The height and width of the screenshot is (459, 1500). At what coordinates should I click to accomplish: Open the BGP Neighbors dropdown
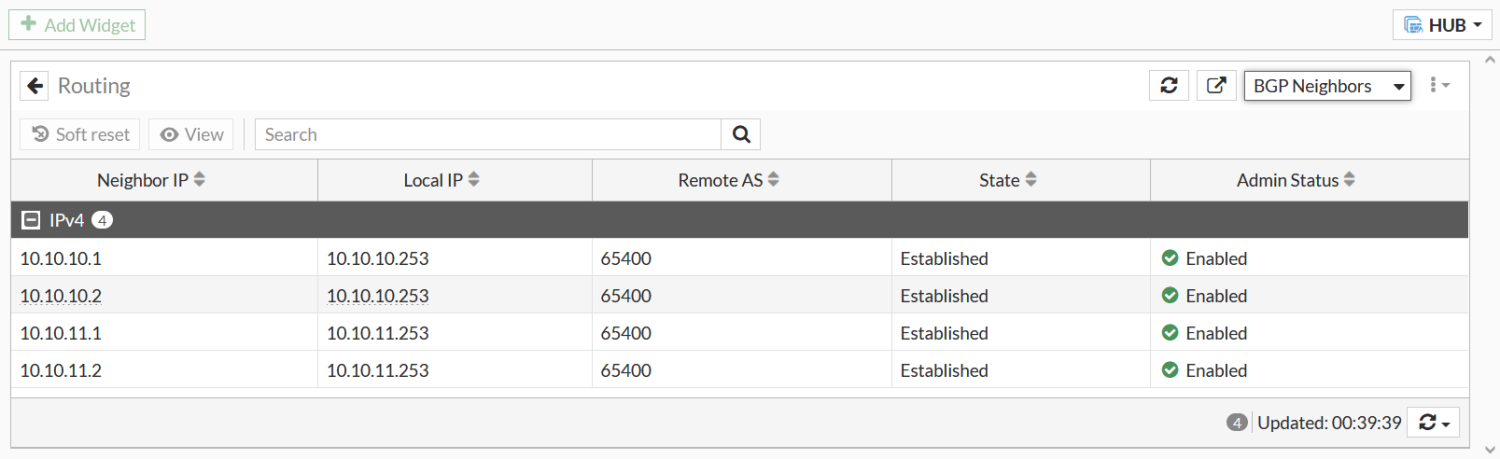(x=1327, y=86)
